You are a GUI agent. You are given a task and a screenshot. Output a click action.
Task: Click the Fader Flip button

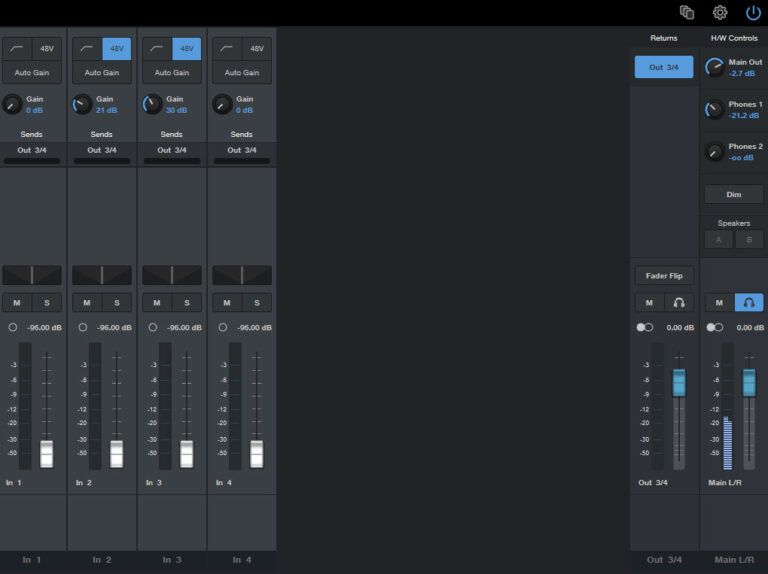tap(664, 276)
